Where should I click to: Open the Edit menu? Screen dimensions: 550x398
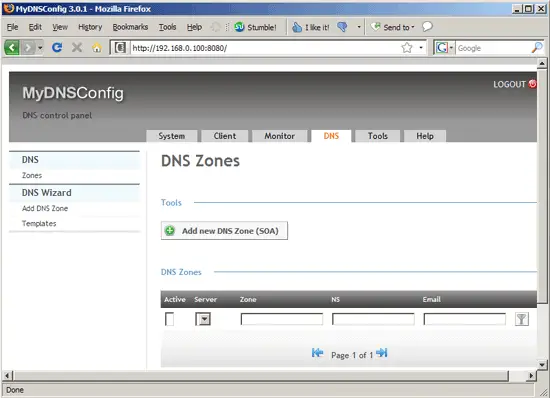click(x=35, y=27)
